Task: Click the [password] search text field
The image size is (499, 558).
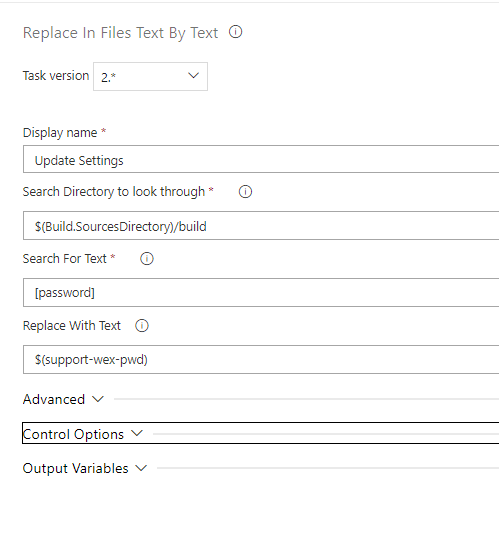Action: [261, 293]
